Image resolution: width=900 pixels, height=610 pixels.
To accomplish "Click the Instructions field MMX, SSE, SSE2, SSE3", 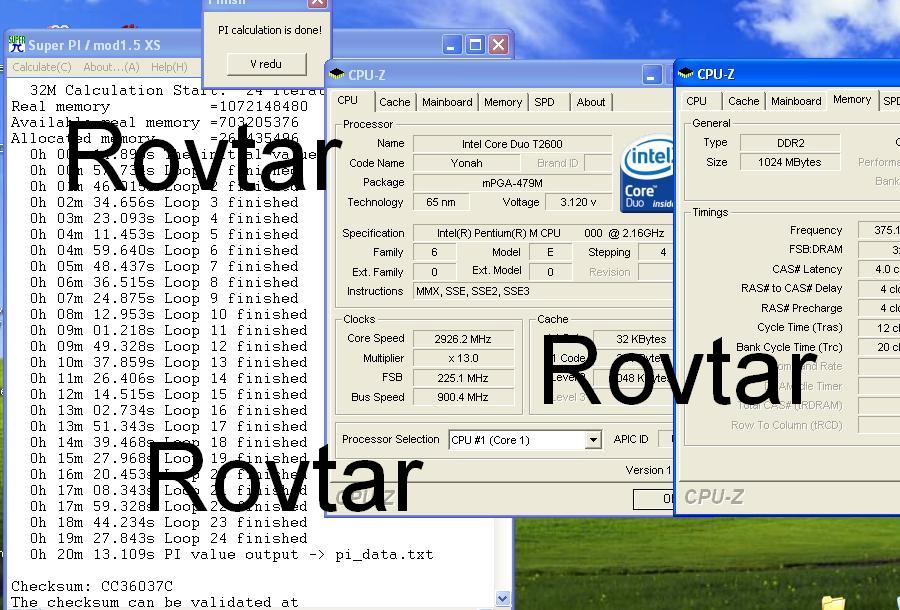I will click(x=543, y=292).
